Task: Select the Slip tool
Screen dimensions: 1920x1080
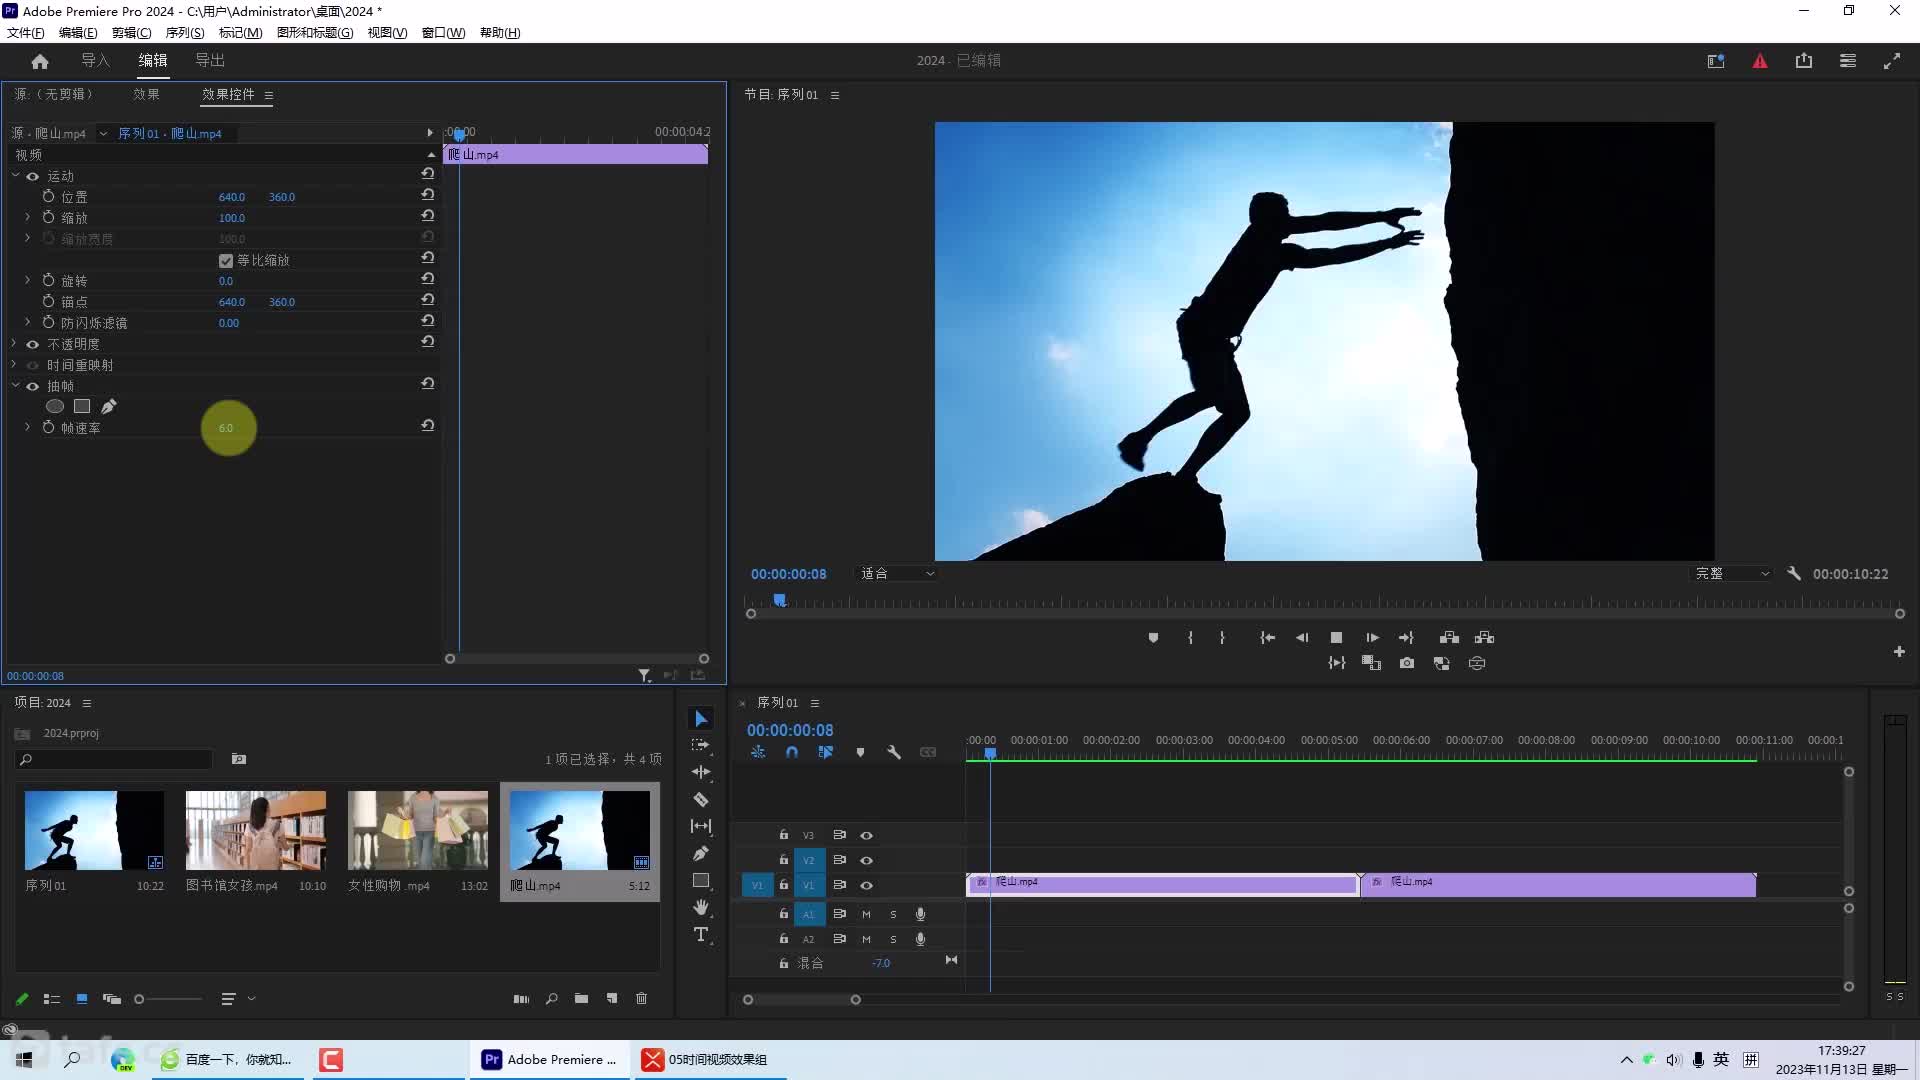Action: pyautogui.click(x=701, y=826)
